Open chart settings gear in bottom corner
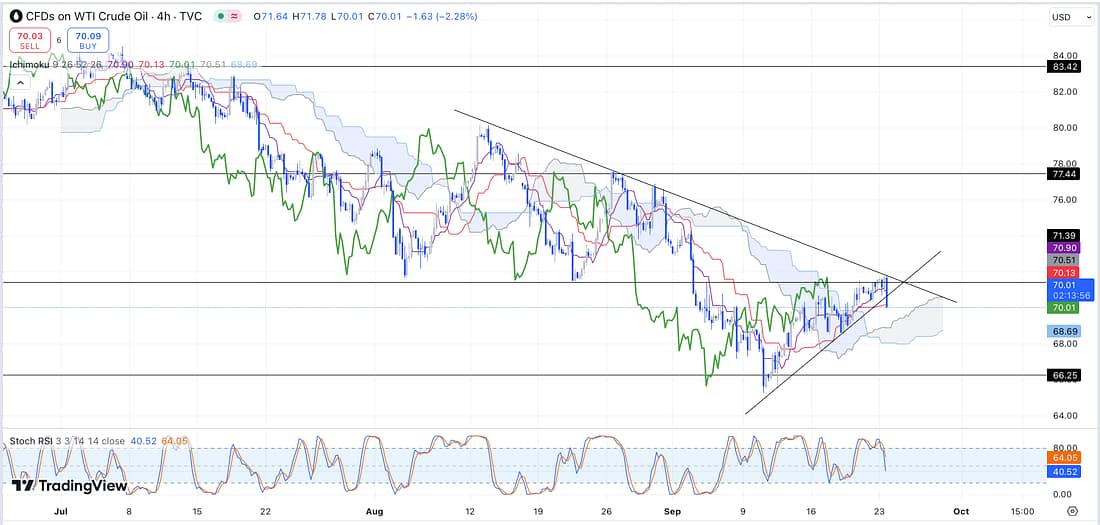The width and height of the screenshot is (1100, 525). 1071,510
